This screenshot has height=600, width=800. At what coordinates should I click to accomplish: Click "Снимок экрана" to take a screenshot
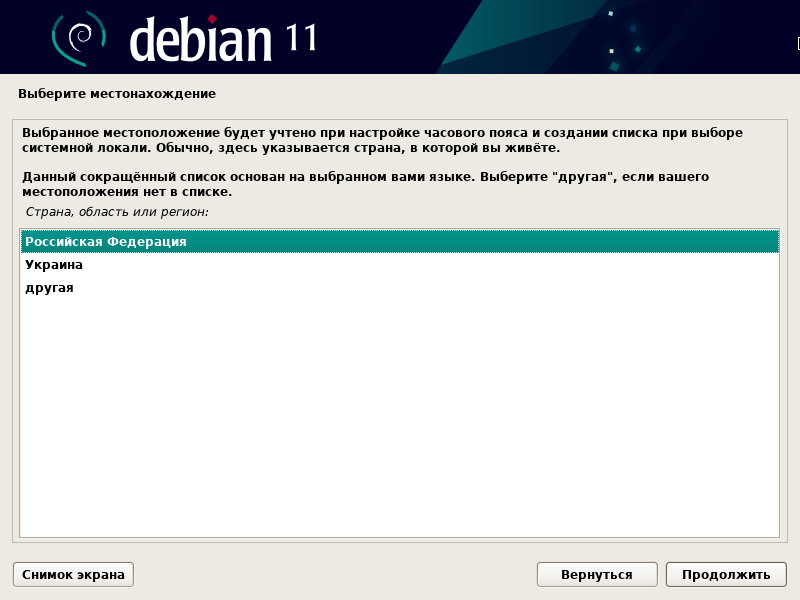coord(71,574)
